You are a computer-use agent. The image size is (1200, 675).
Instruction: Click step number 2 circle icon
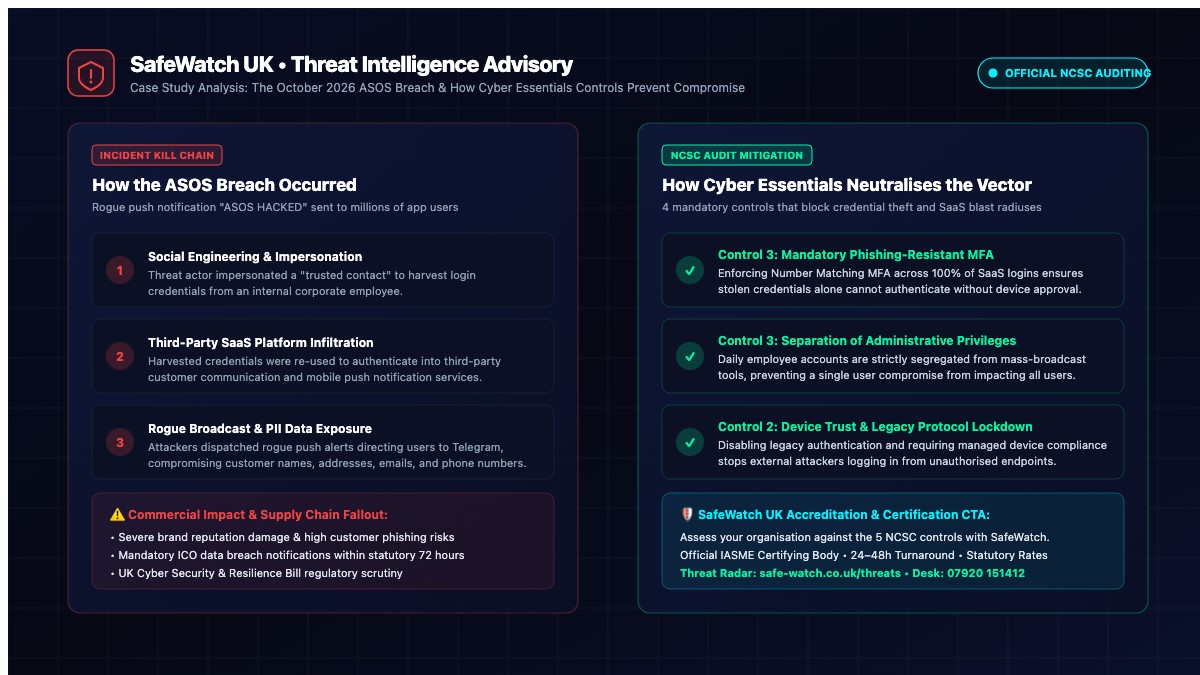coord(120,356)
